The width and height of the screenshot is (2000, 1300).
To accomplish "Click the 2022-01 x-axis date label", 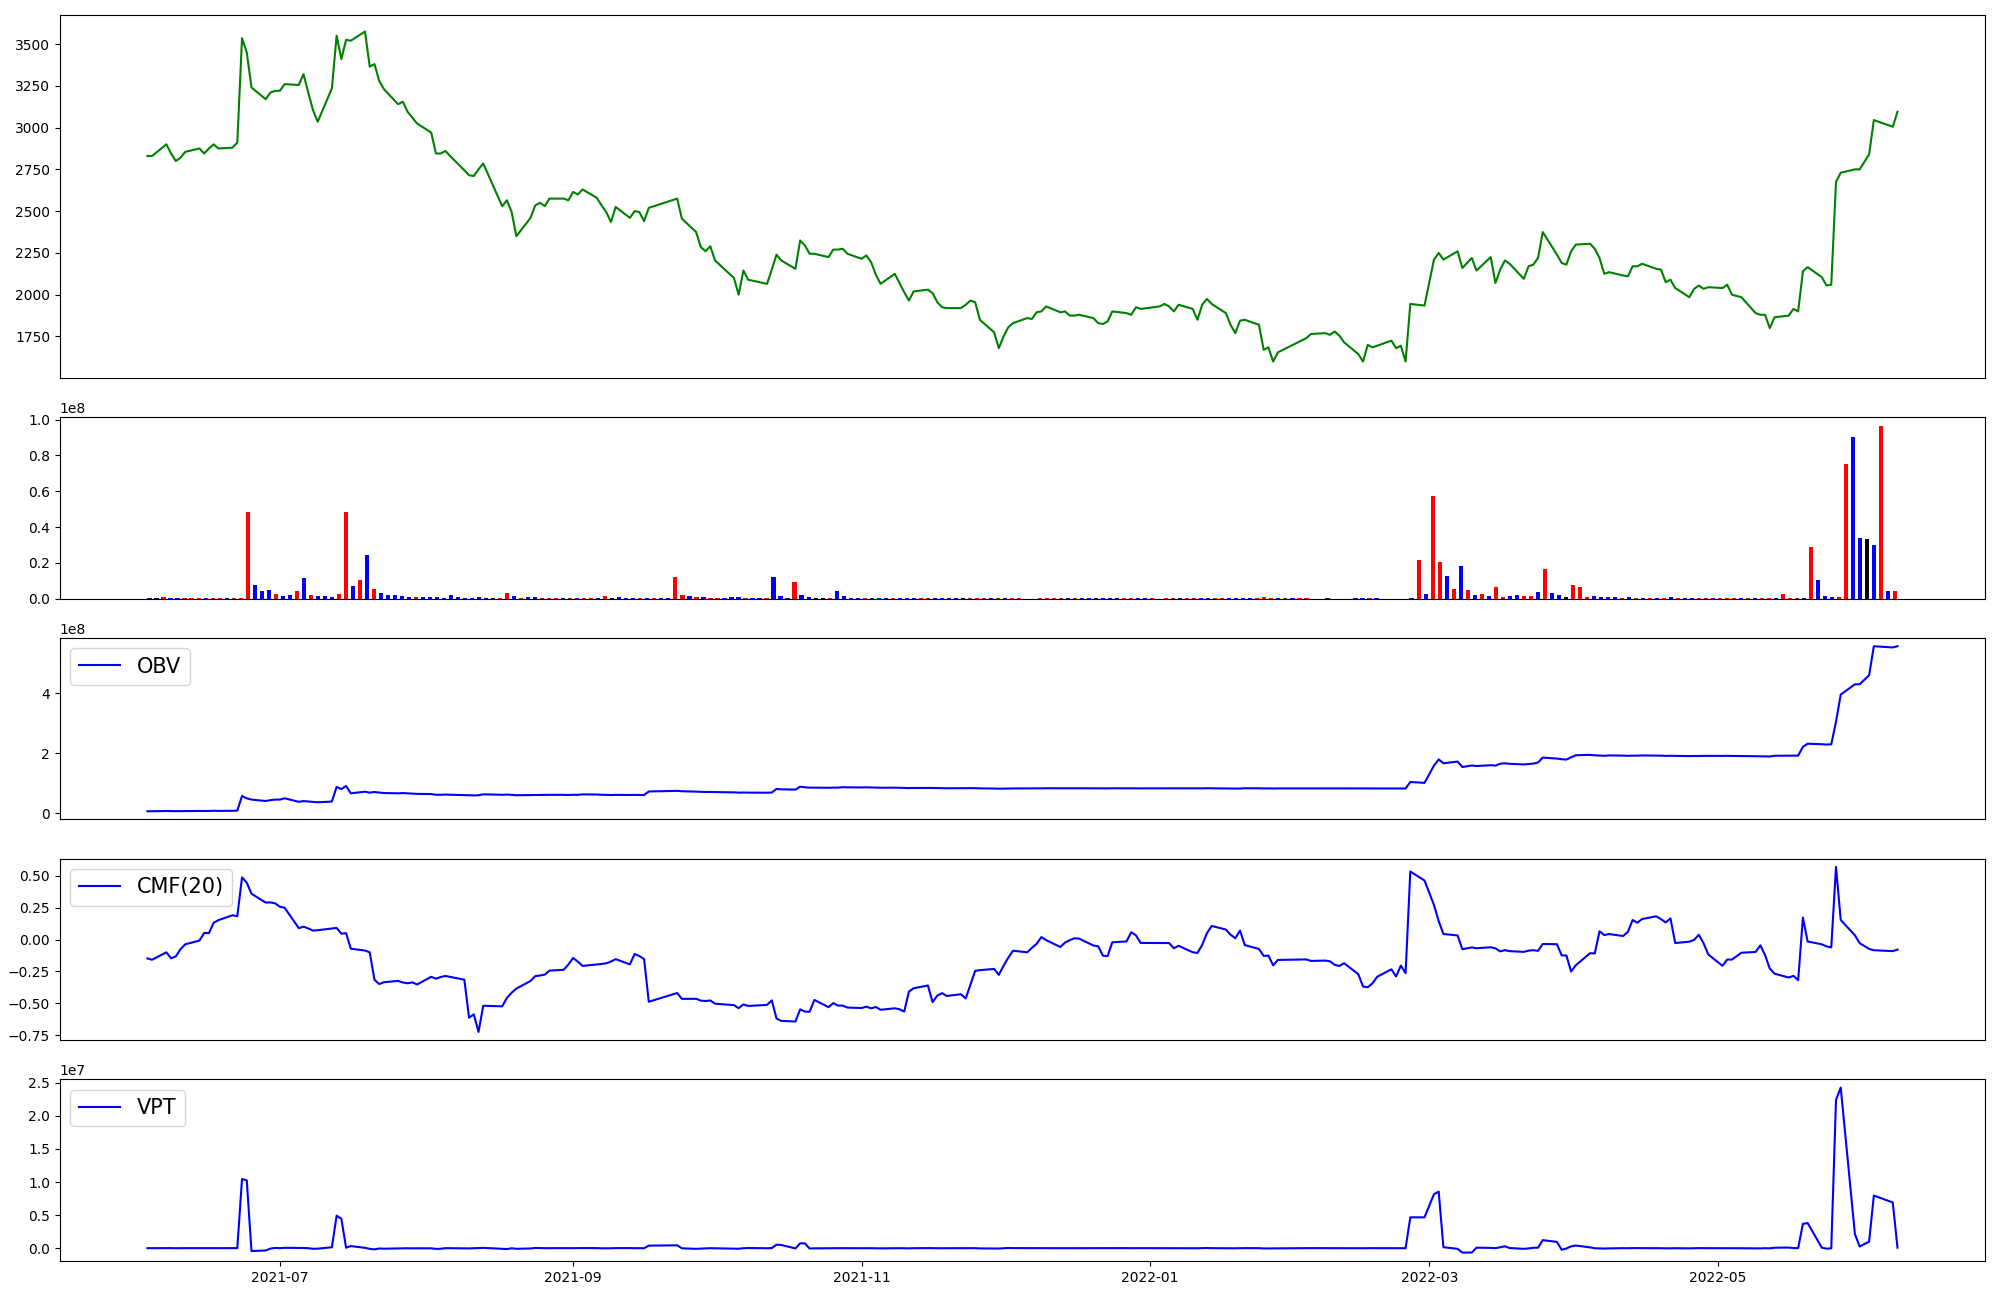I will [1150, 1277].
